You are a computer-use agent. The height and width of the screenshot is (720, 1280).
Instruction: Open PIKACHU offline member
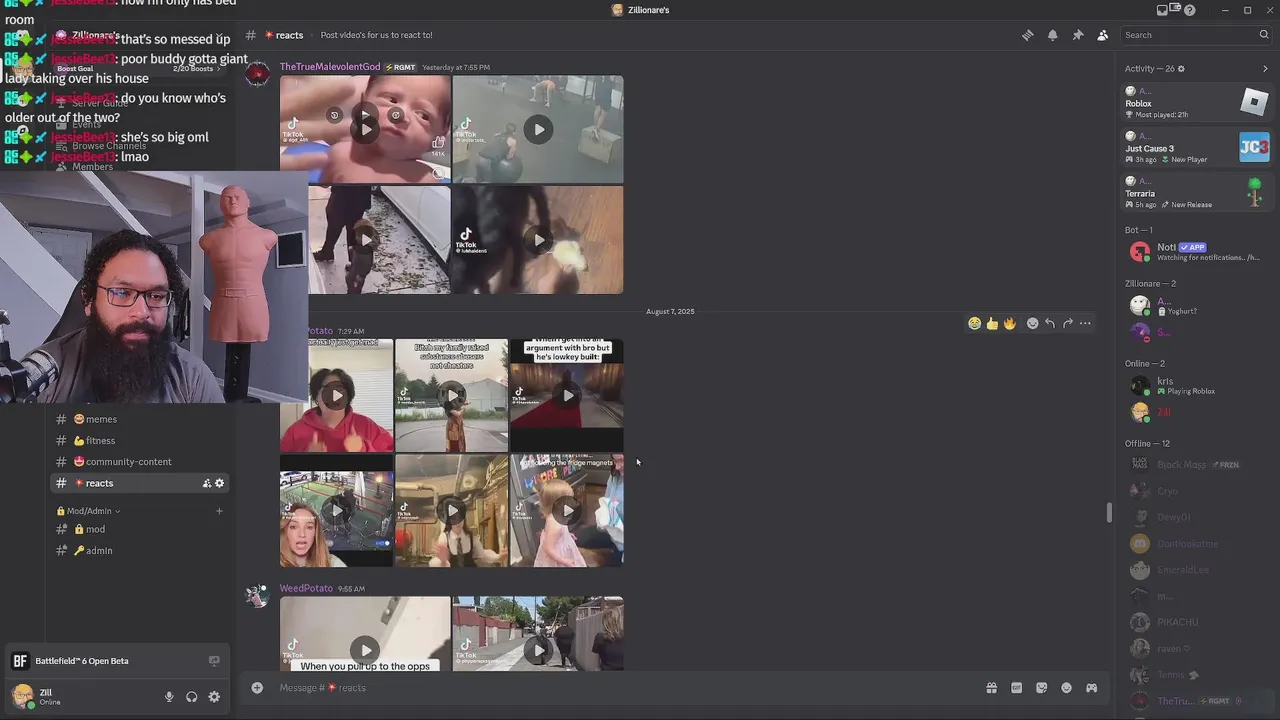coord(1197,622)
